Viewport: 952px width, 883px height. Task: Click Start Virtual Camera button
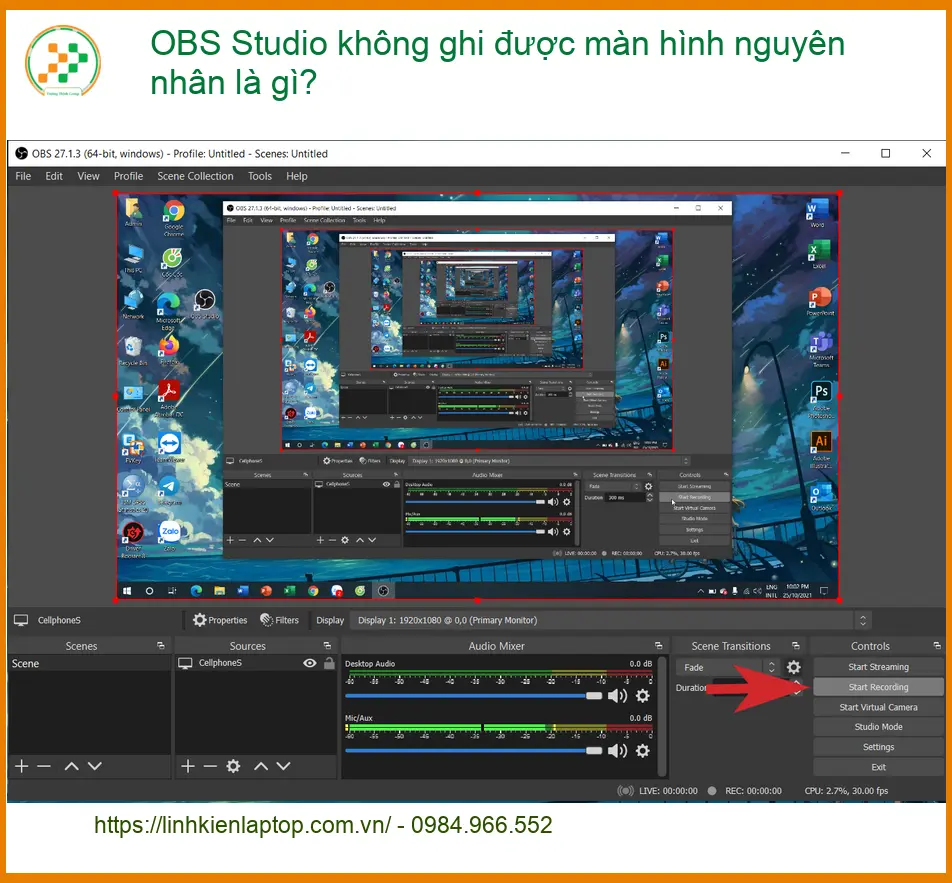[x=879, y=707]
